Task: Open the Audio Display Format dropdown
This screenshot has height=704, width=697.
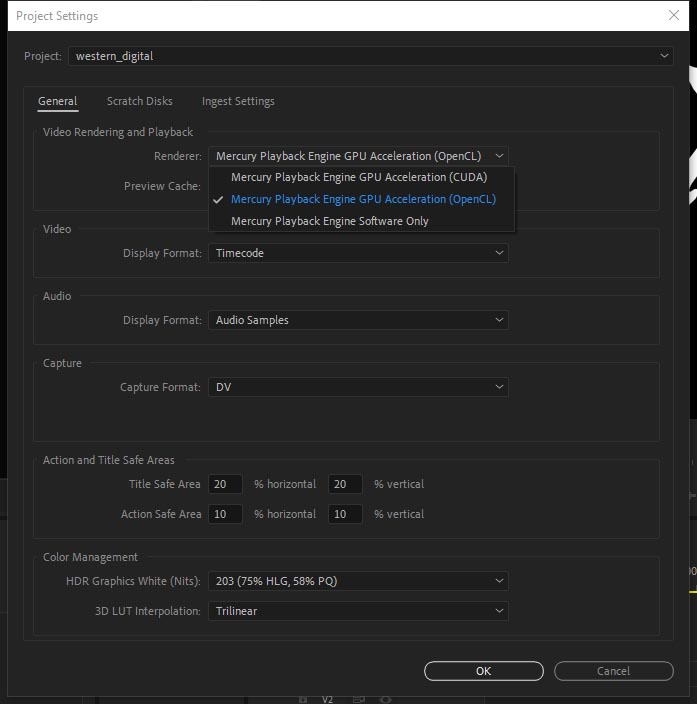Action: [x=358, y=320]
